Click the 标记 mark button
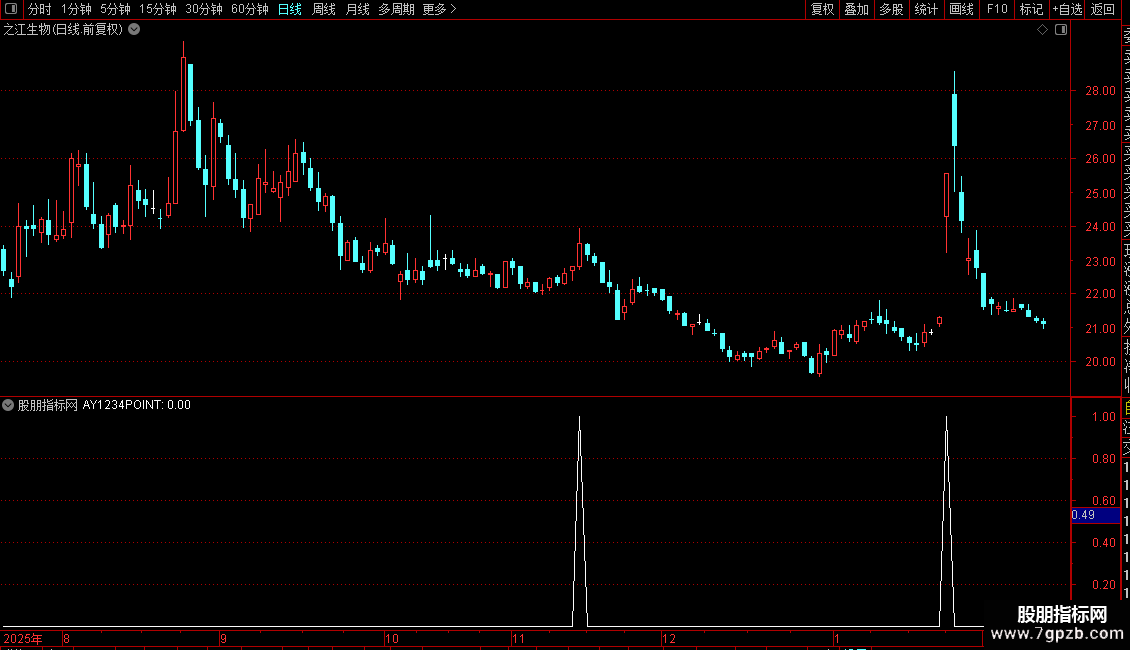 coord(1031,9)
